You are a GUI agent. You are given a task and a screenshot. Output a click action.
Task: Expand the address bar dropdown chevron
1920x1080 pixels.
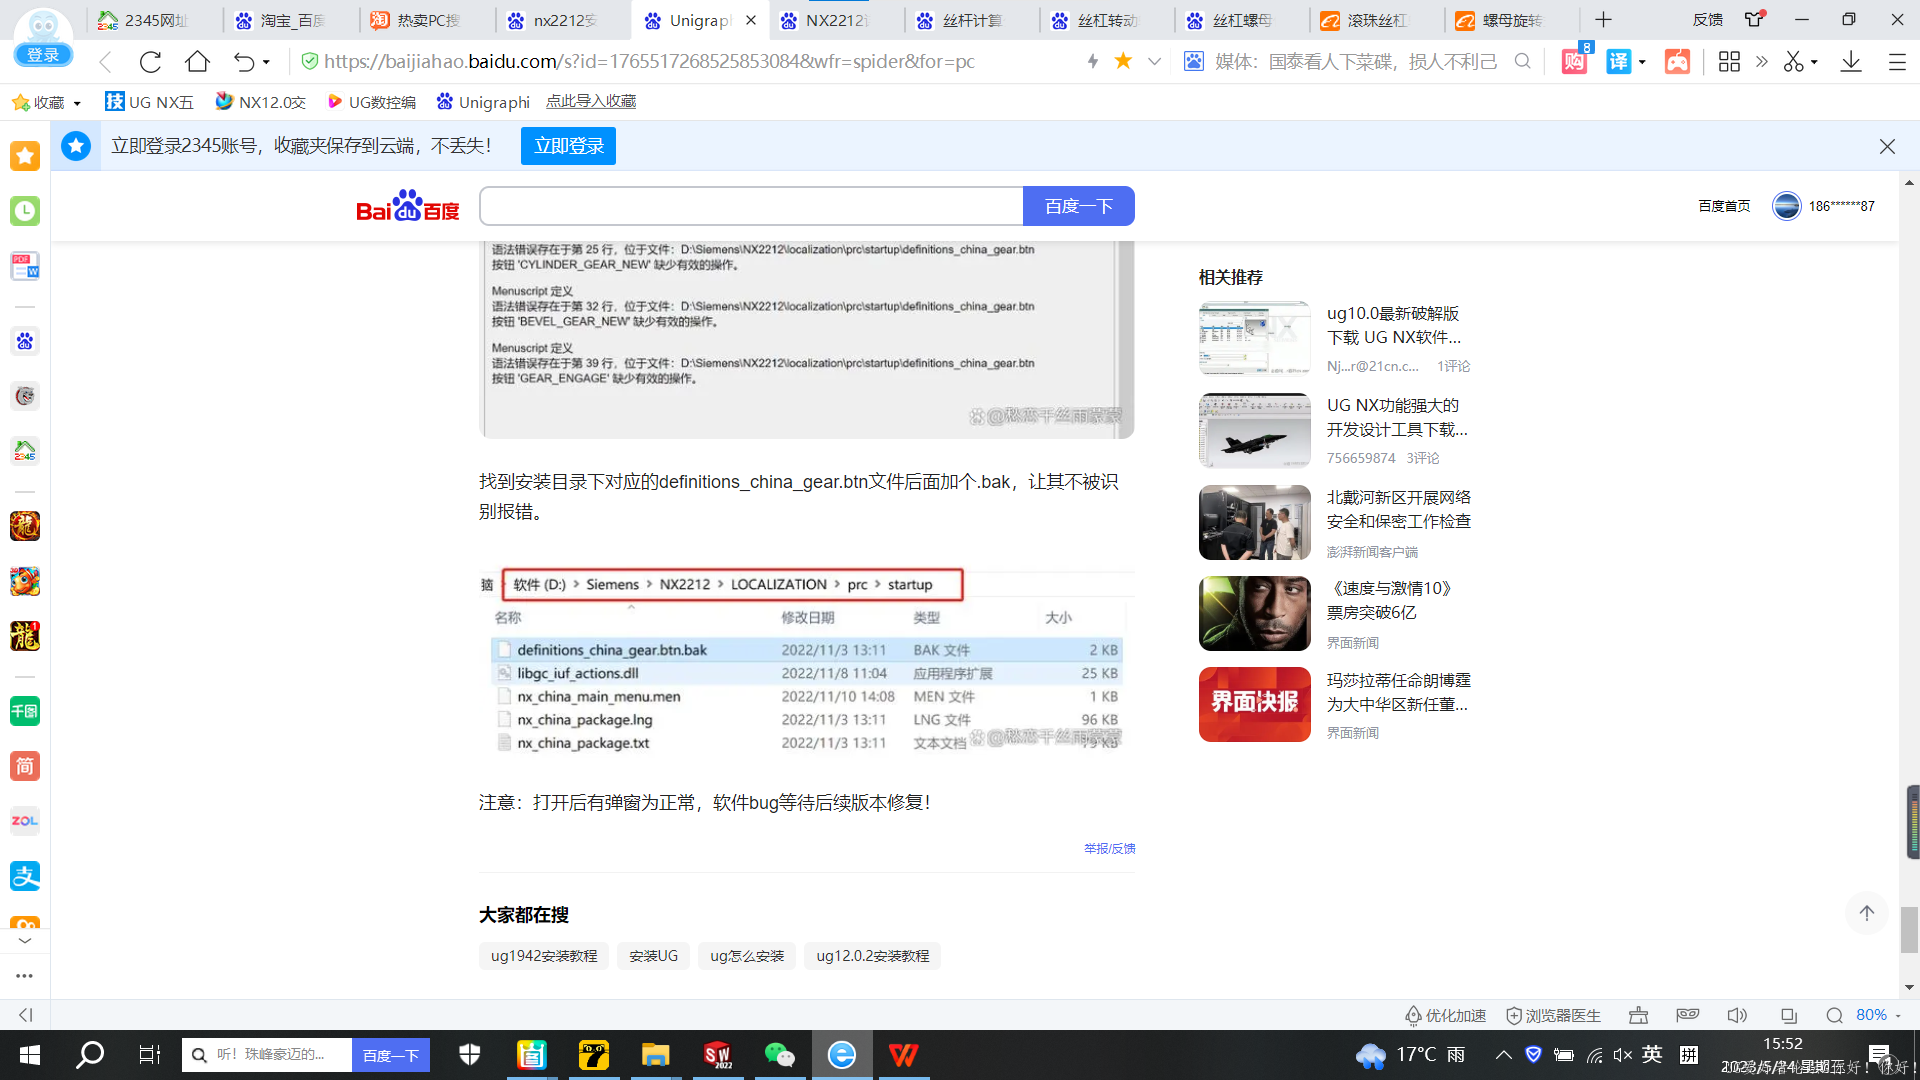(1154, 61)
